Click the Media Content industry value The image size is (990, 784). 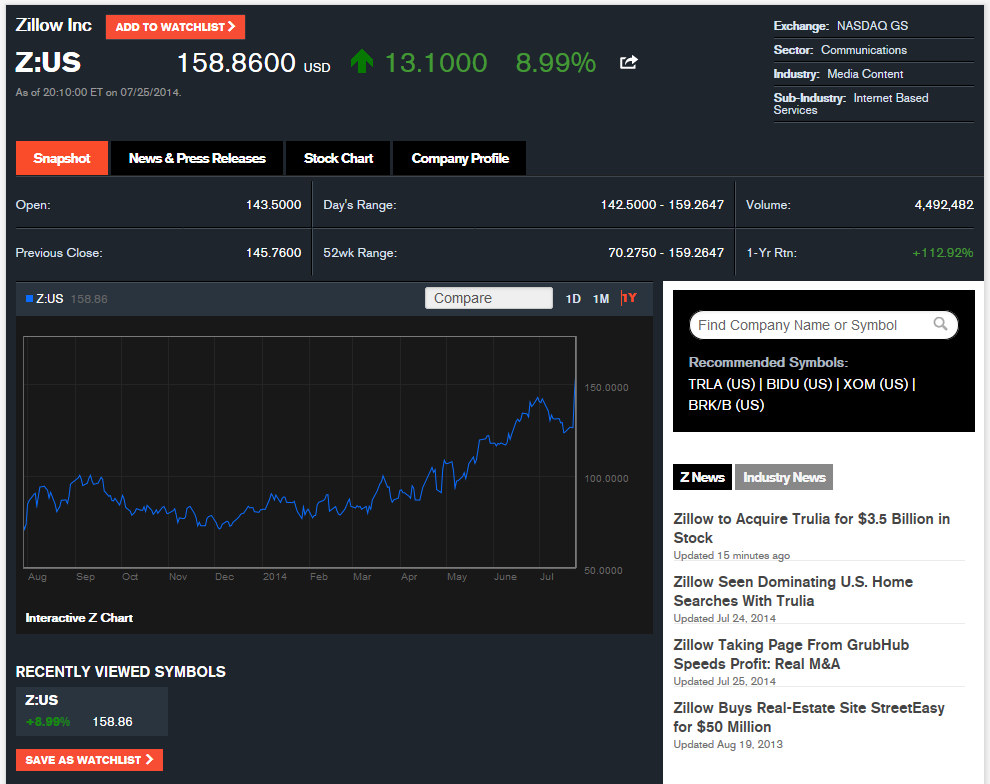coord(865,74)
